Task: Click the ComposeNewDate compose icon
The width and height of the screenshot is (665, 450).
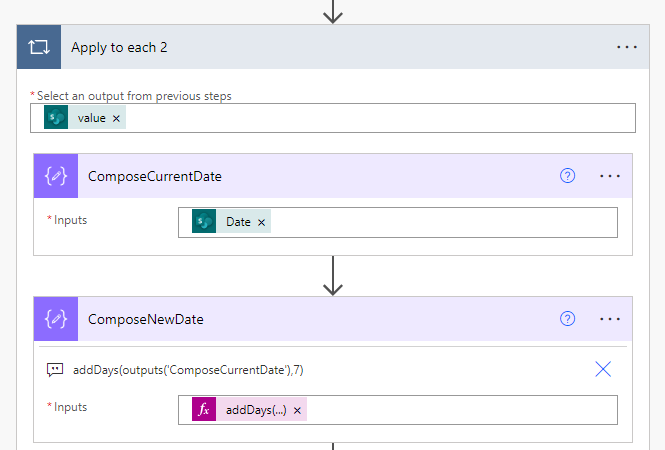Action: point(56,319)
